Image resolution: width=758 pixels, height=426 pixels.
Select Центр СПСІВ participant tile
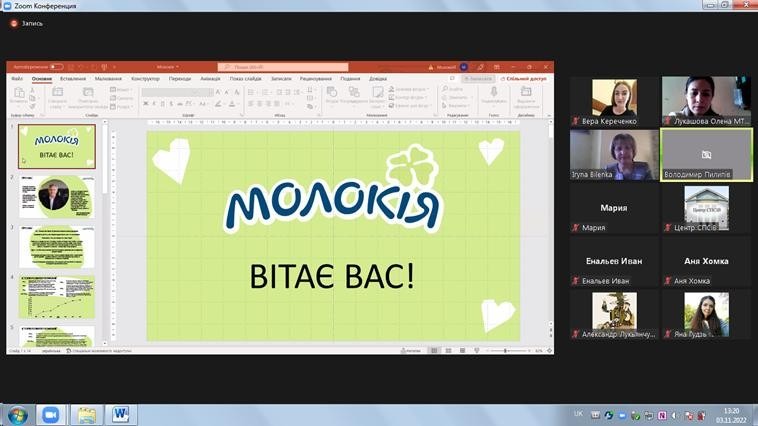(706, 208)
